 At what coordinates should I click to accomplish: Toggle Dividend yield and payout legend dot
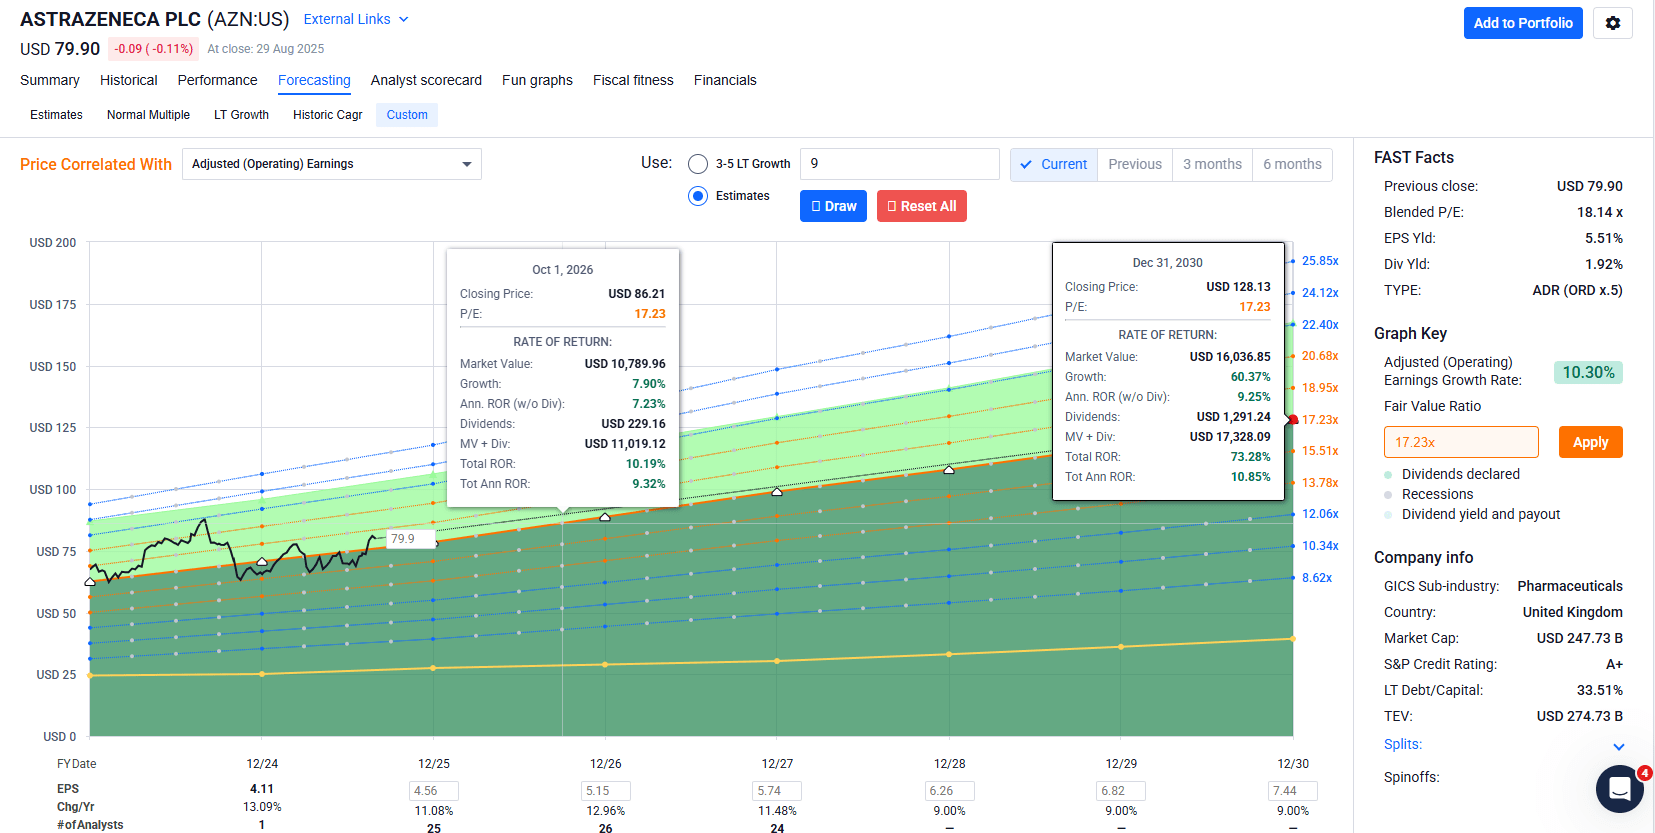tap(1388, 515)
